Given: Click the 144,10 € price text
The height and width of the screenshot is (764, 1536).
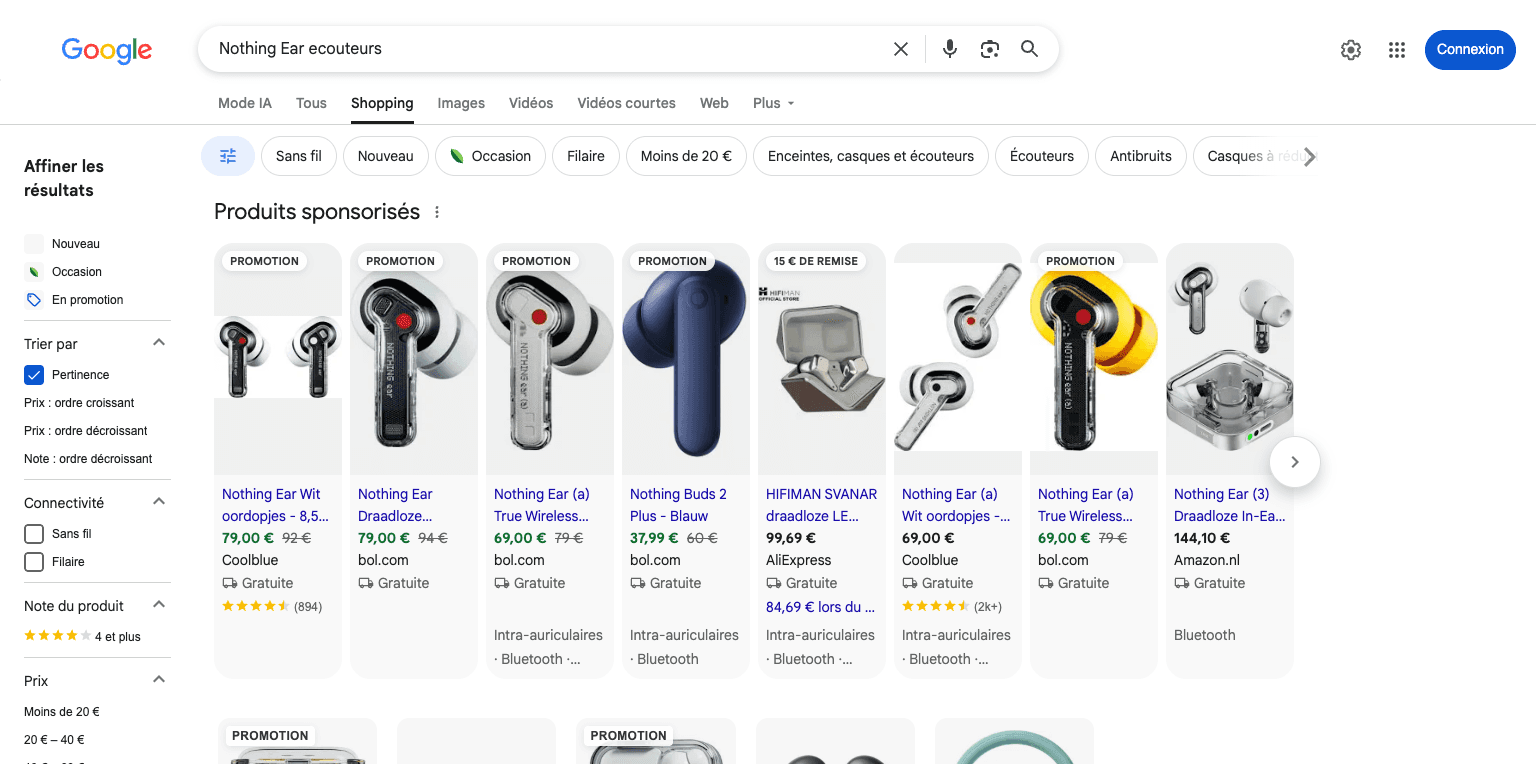Looking at the screenshot, I should pyautogui.click(x=1202, y=538).
